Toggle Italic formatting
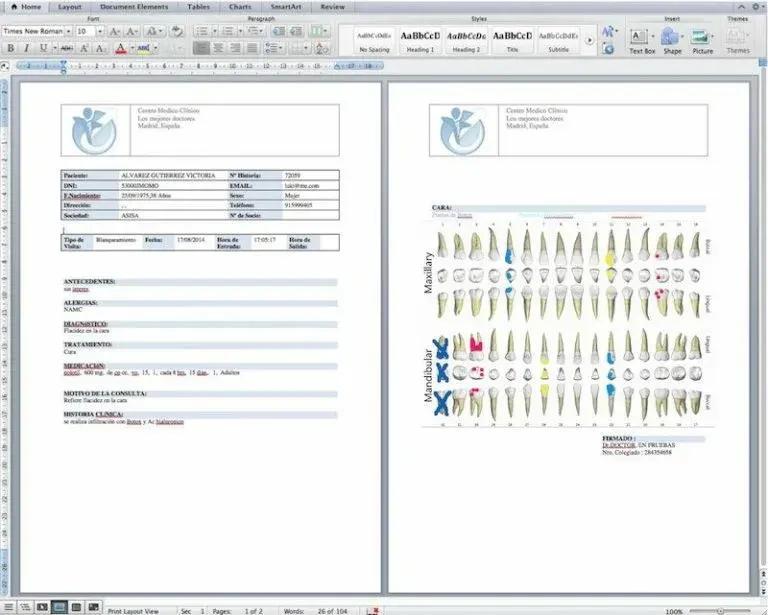The image size is (768, 615). click(x=26, y=48)
